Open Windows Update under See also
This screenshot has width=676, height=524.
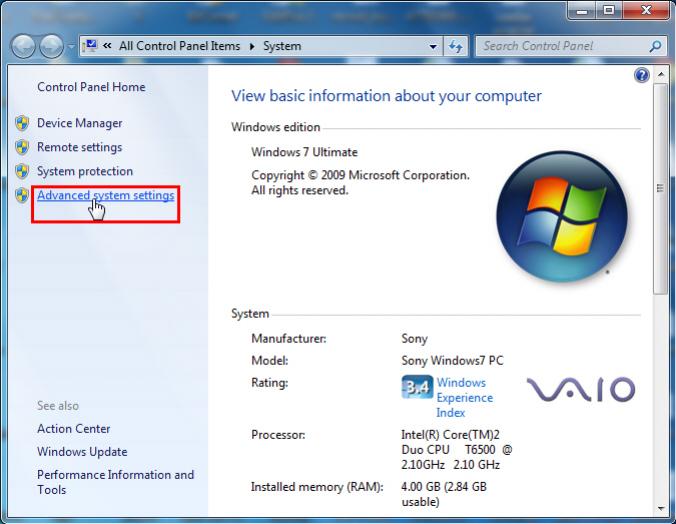pos(82,452)
